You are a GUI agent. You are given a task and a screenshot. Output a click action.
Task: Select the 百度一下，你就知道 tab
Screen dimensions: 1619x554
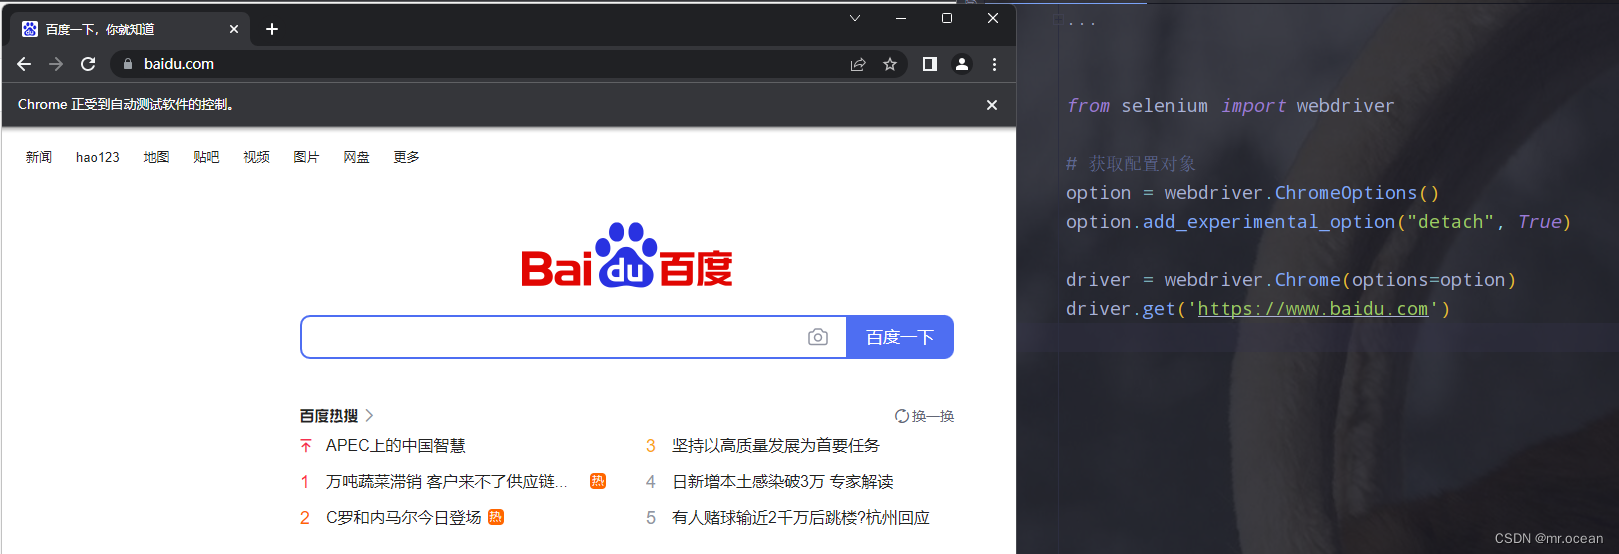click(x=130, y=29)
